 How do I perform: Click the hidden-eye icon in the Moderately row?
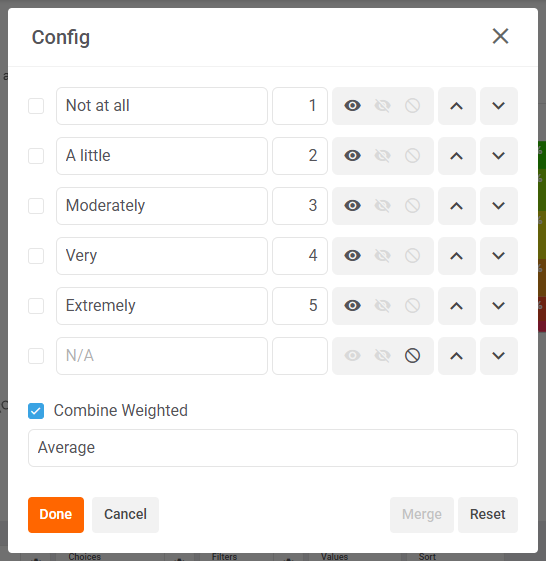pyautogui.click(x=382, y=206)
